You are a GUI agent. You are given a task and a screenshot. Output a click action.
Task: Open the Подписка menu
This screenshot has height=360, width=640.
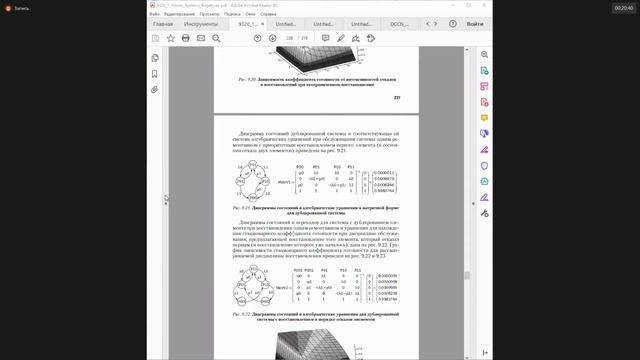[232, 14]
